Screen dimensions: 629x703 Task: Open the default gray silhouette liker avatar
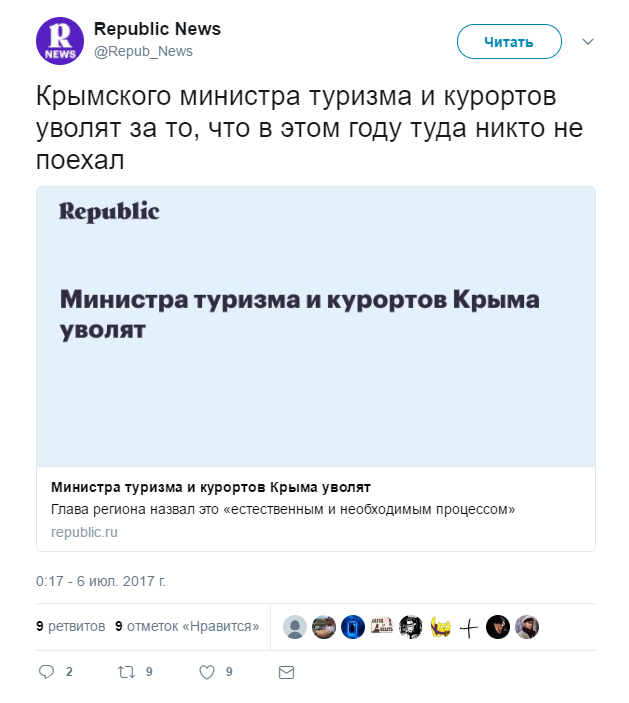[295, 627]
